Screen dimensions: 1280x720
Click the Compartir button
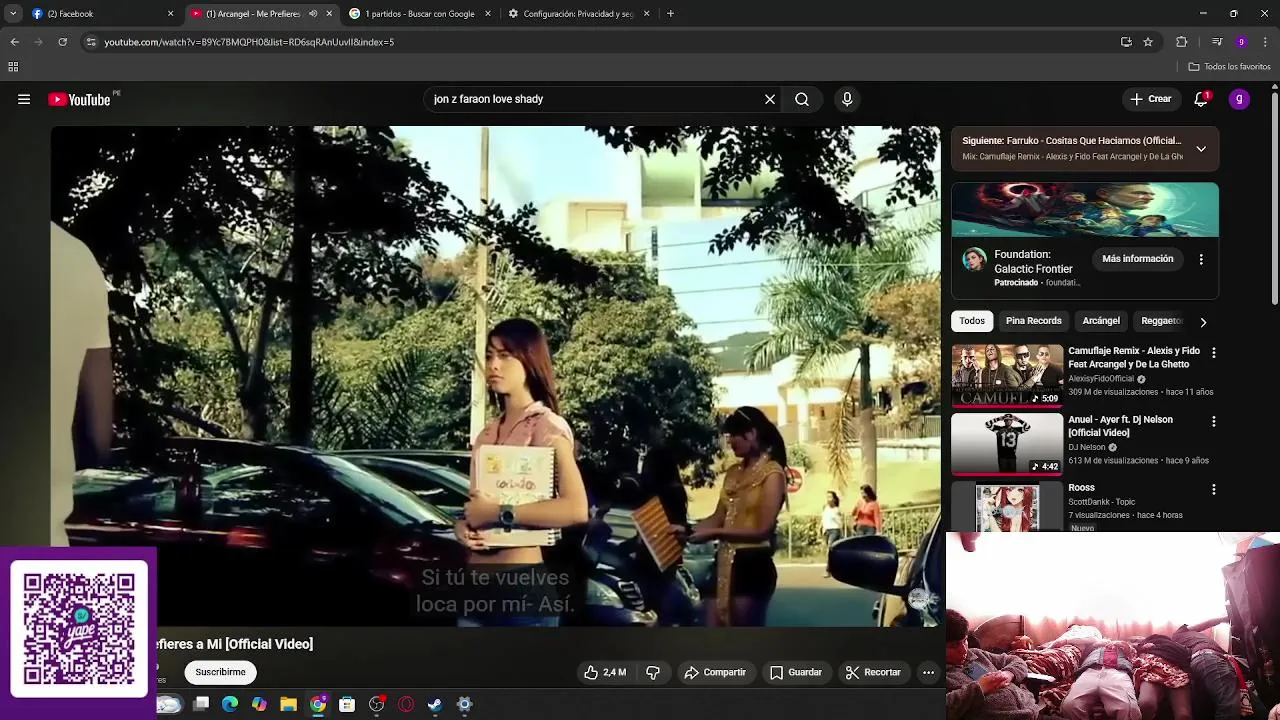coord(715,673)
